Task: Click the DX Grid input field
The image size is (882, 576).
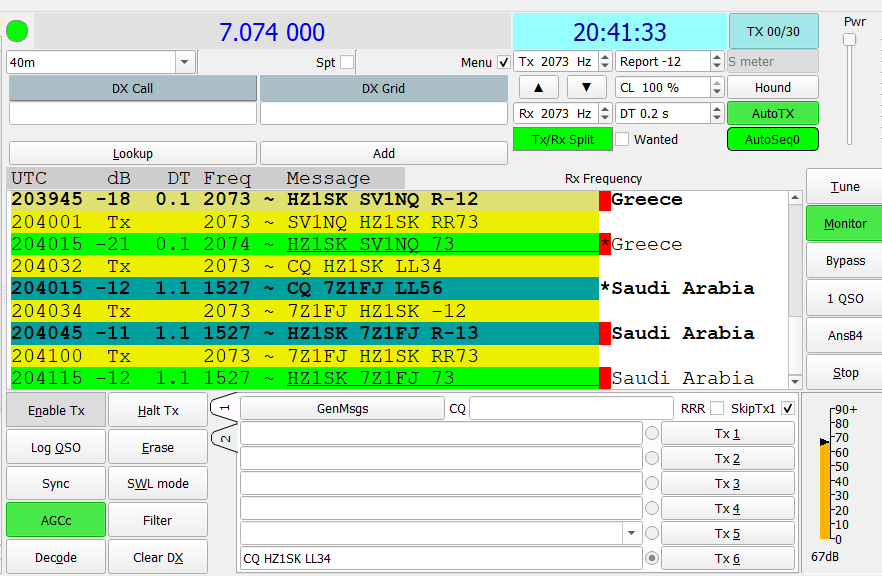Action: click(384, 113)
